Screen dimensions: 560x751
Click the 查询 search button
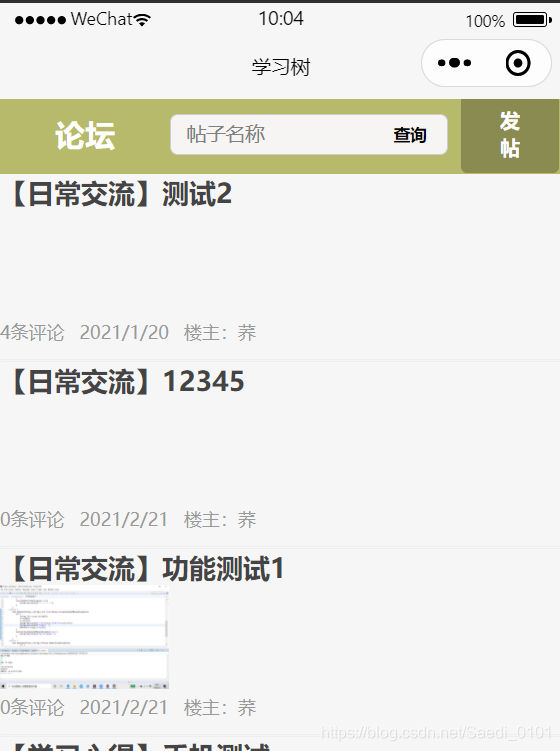[410, 135]
